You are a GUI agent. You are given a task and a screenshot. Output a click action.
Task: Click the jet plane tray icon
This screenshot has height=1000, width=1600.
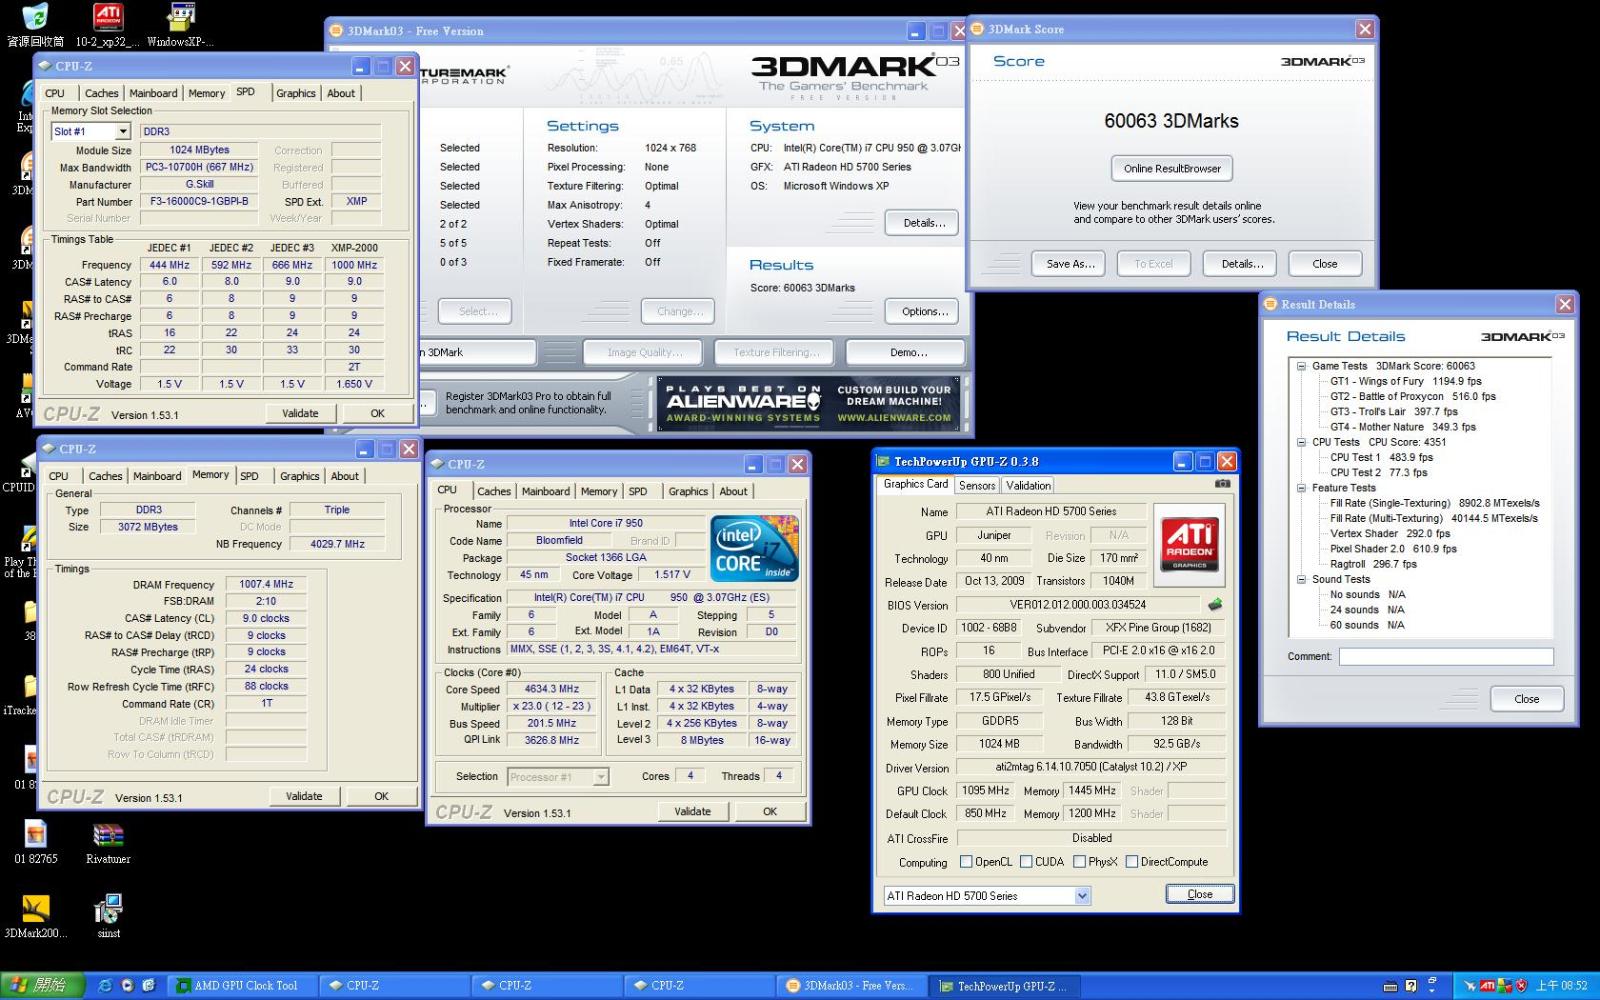pos(1469,986)
